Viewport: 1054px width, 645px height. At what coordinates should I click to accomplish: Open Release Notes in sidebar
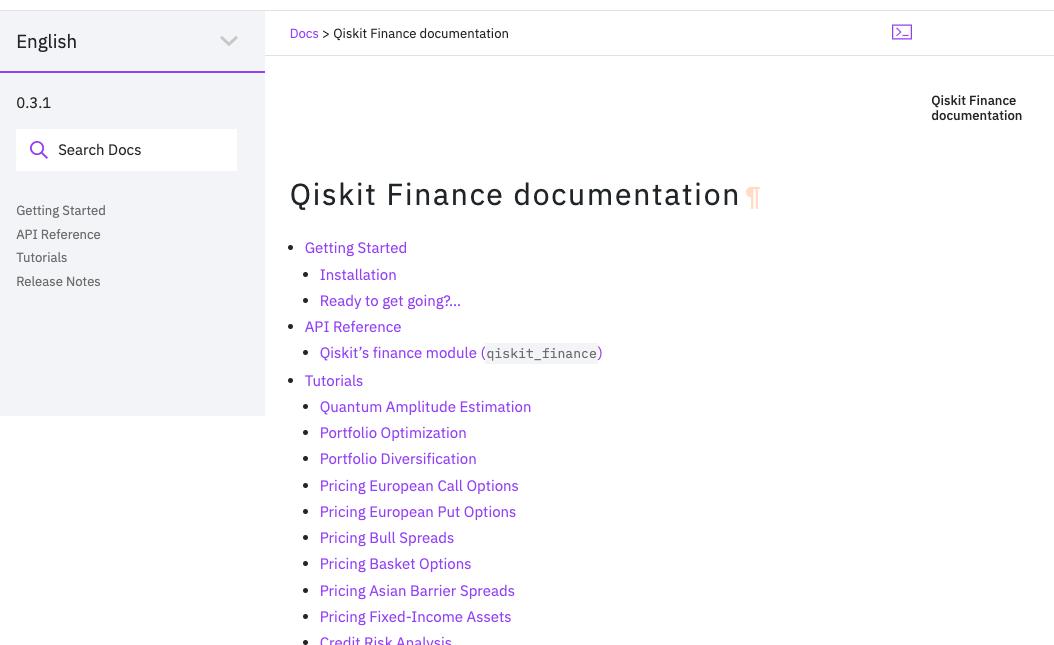(x=58, y=282)
